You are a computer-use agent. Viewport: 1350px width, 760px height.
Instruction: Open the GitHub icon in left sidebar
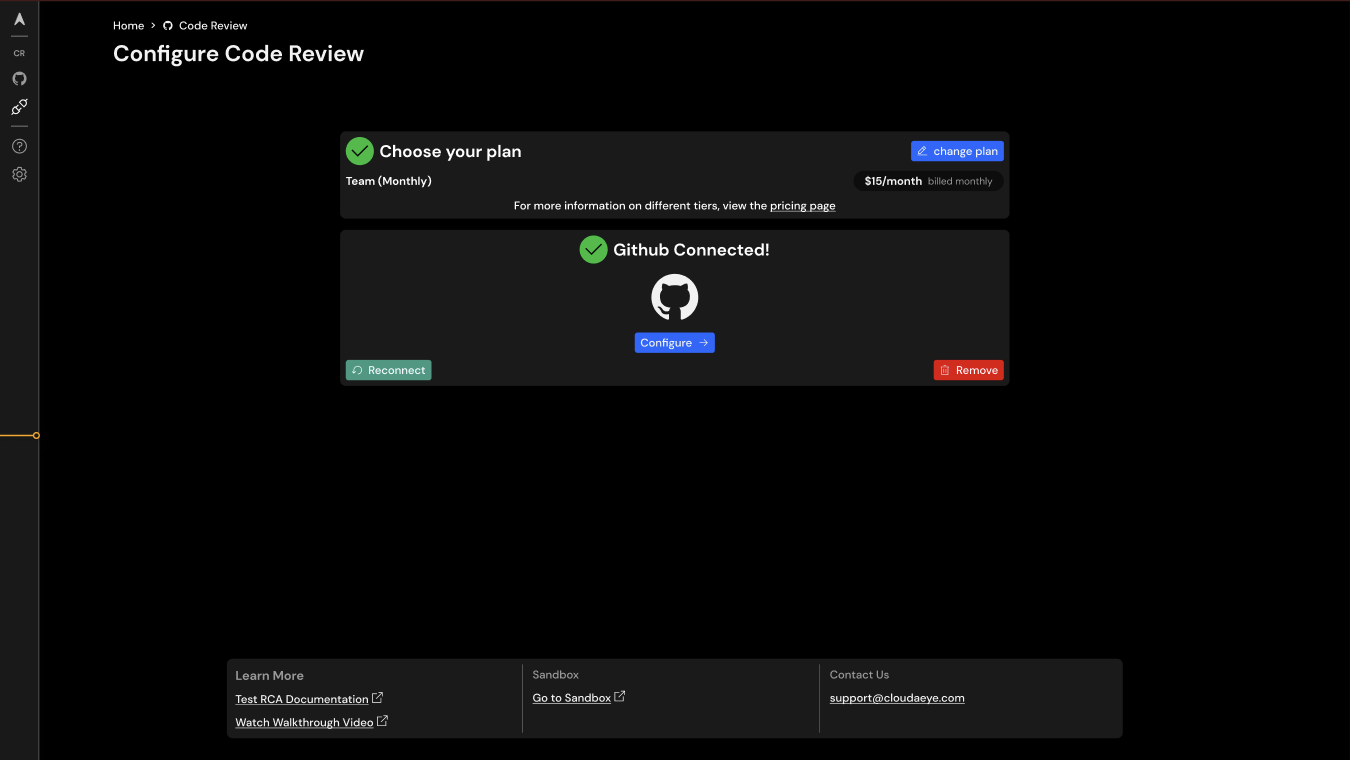click(19, 78)
